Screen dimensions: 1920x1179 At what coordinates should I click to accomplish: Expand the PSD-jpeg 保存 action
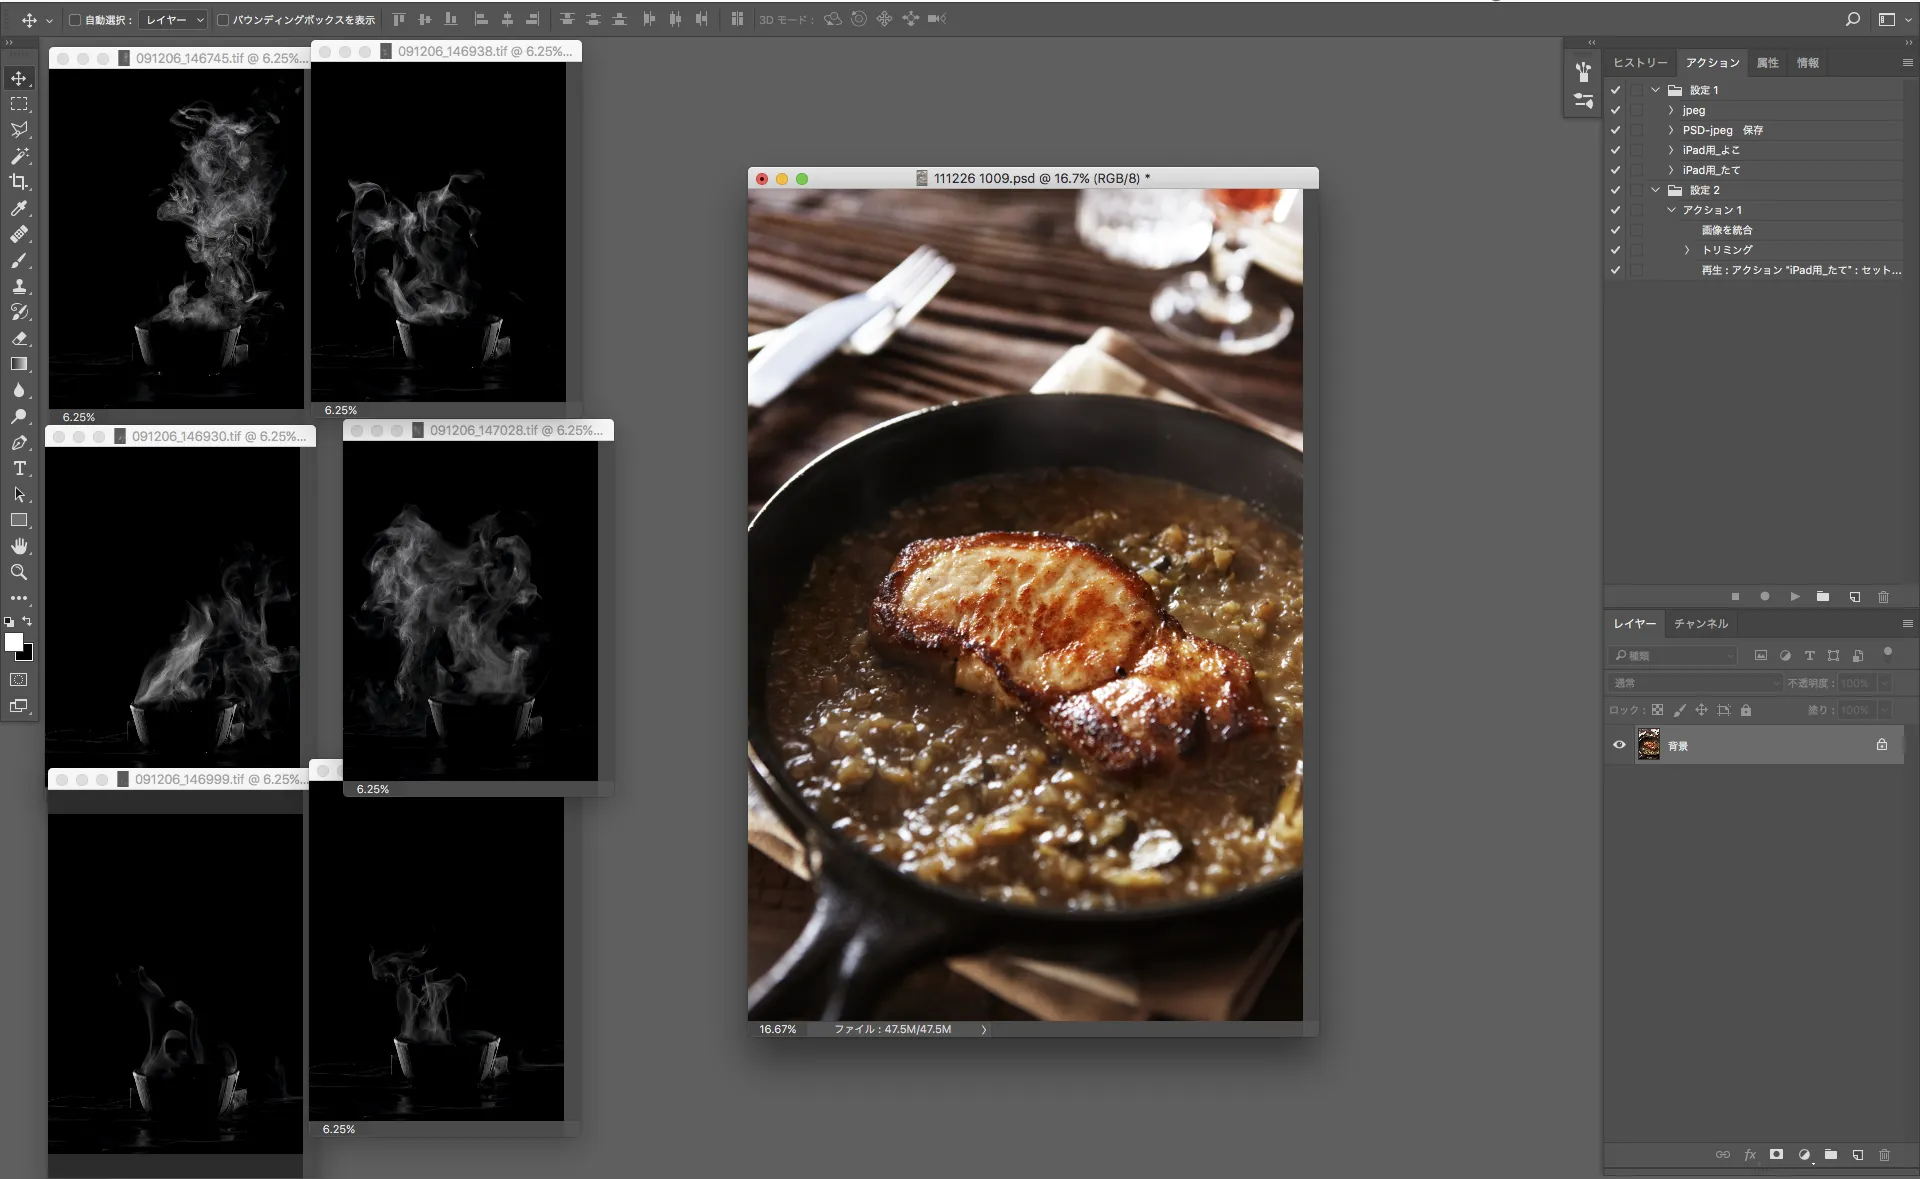[1671, 130]
